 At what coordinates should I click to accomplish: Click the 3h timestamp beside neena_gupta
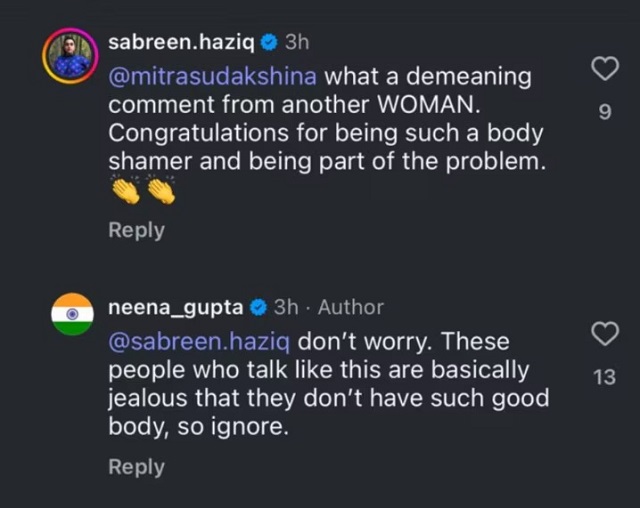pos(286,307)
